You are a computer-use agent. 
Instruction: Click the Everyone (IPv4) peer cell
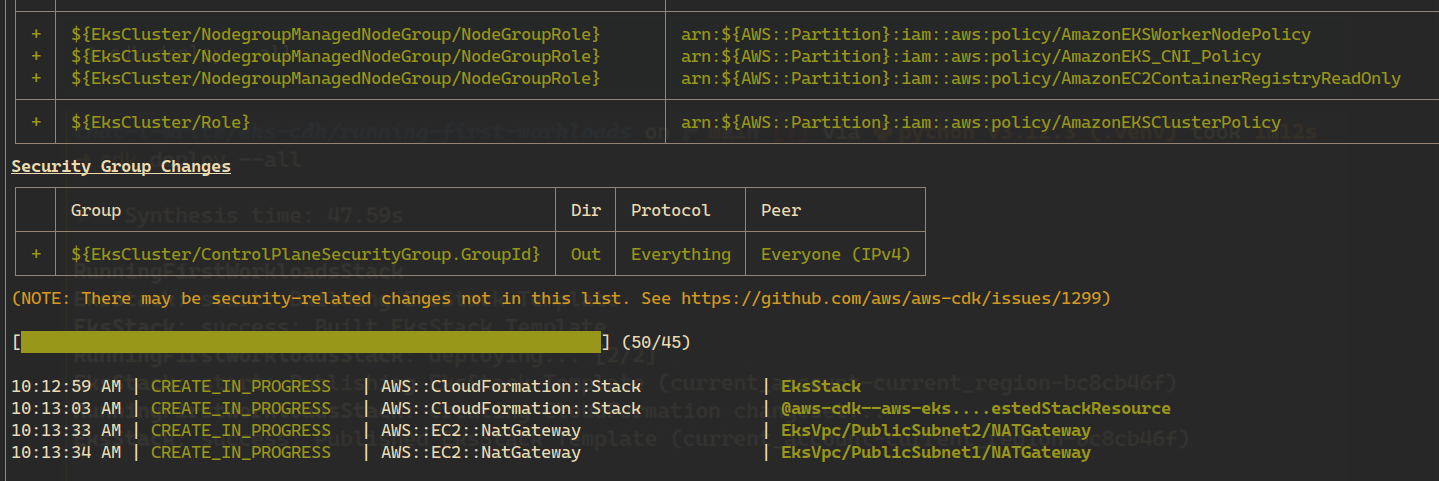(x=836, y=254)
